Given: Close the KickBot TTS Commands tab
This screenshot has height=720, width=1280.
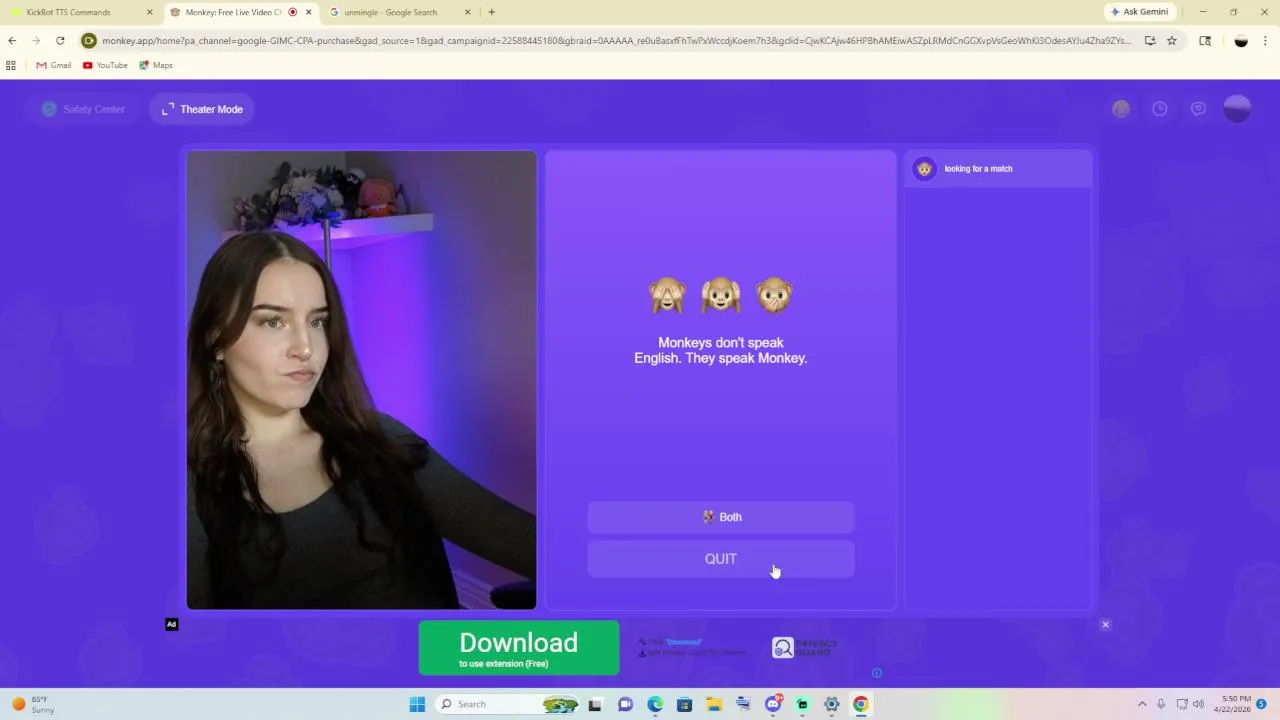Looking at the screenshot, I should [x=150, y=12].
